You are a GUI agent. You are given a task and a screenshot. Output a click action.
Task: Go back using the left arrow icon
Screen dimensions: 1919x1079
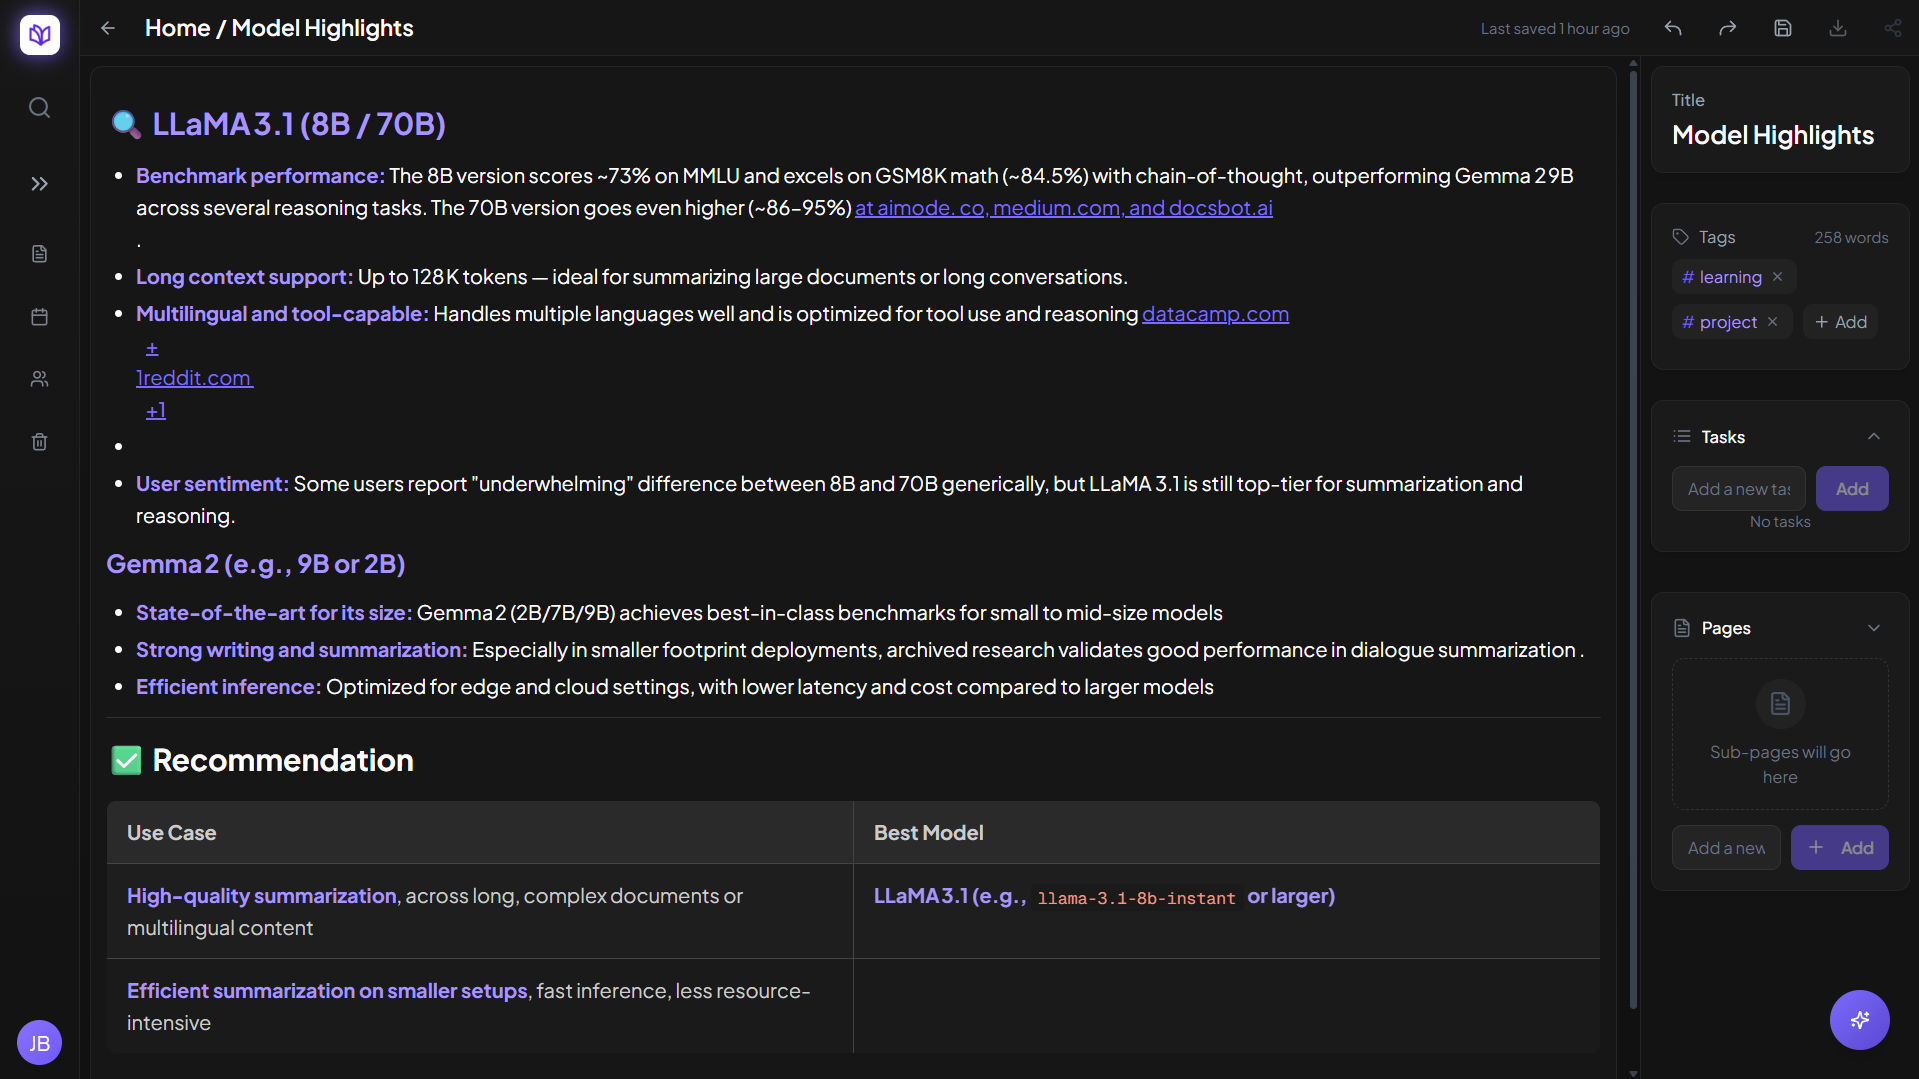click(x=108, y=28)
